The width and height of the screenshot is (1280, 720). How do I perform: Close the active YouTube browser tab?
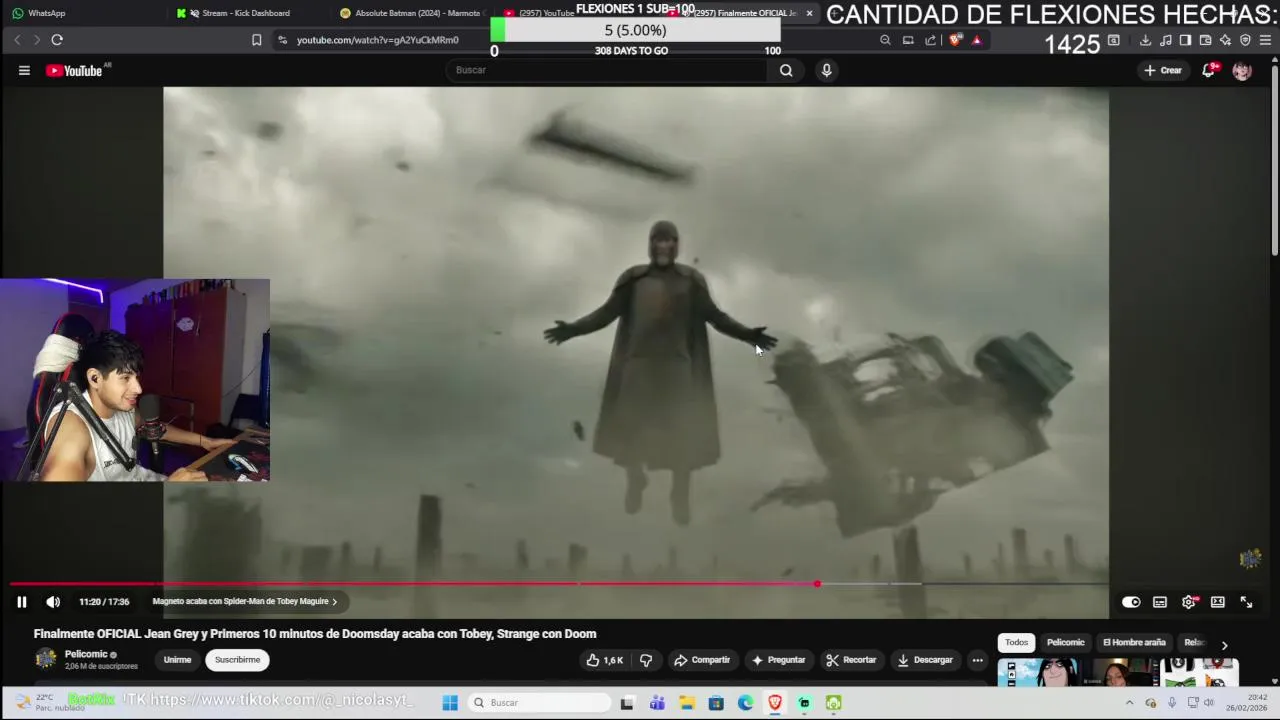click(809, 13)
